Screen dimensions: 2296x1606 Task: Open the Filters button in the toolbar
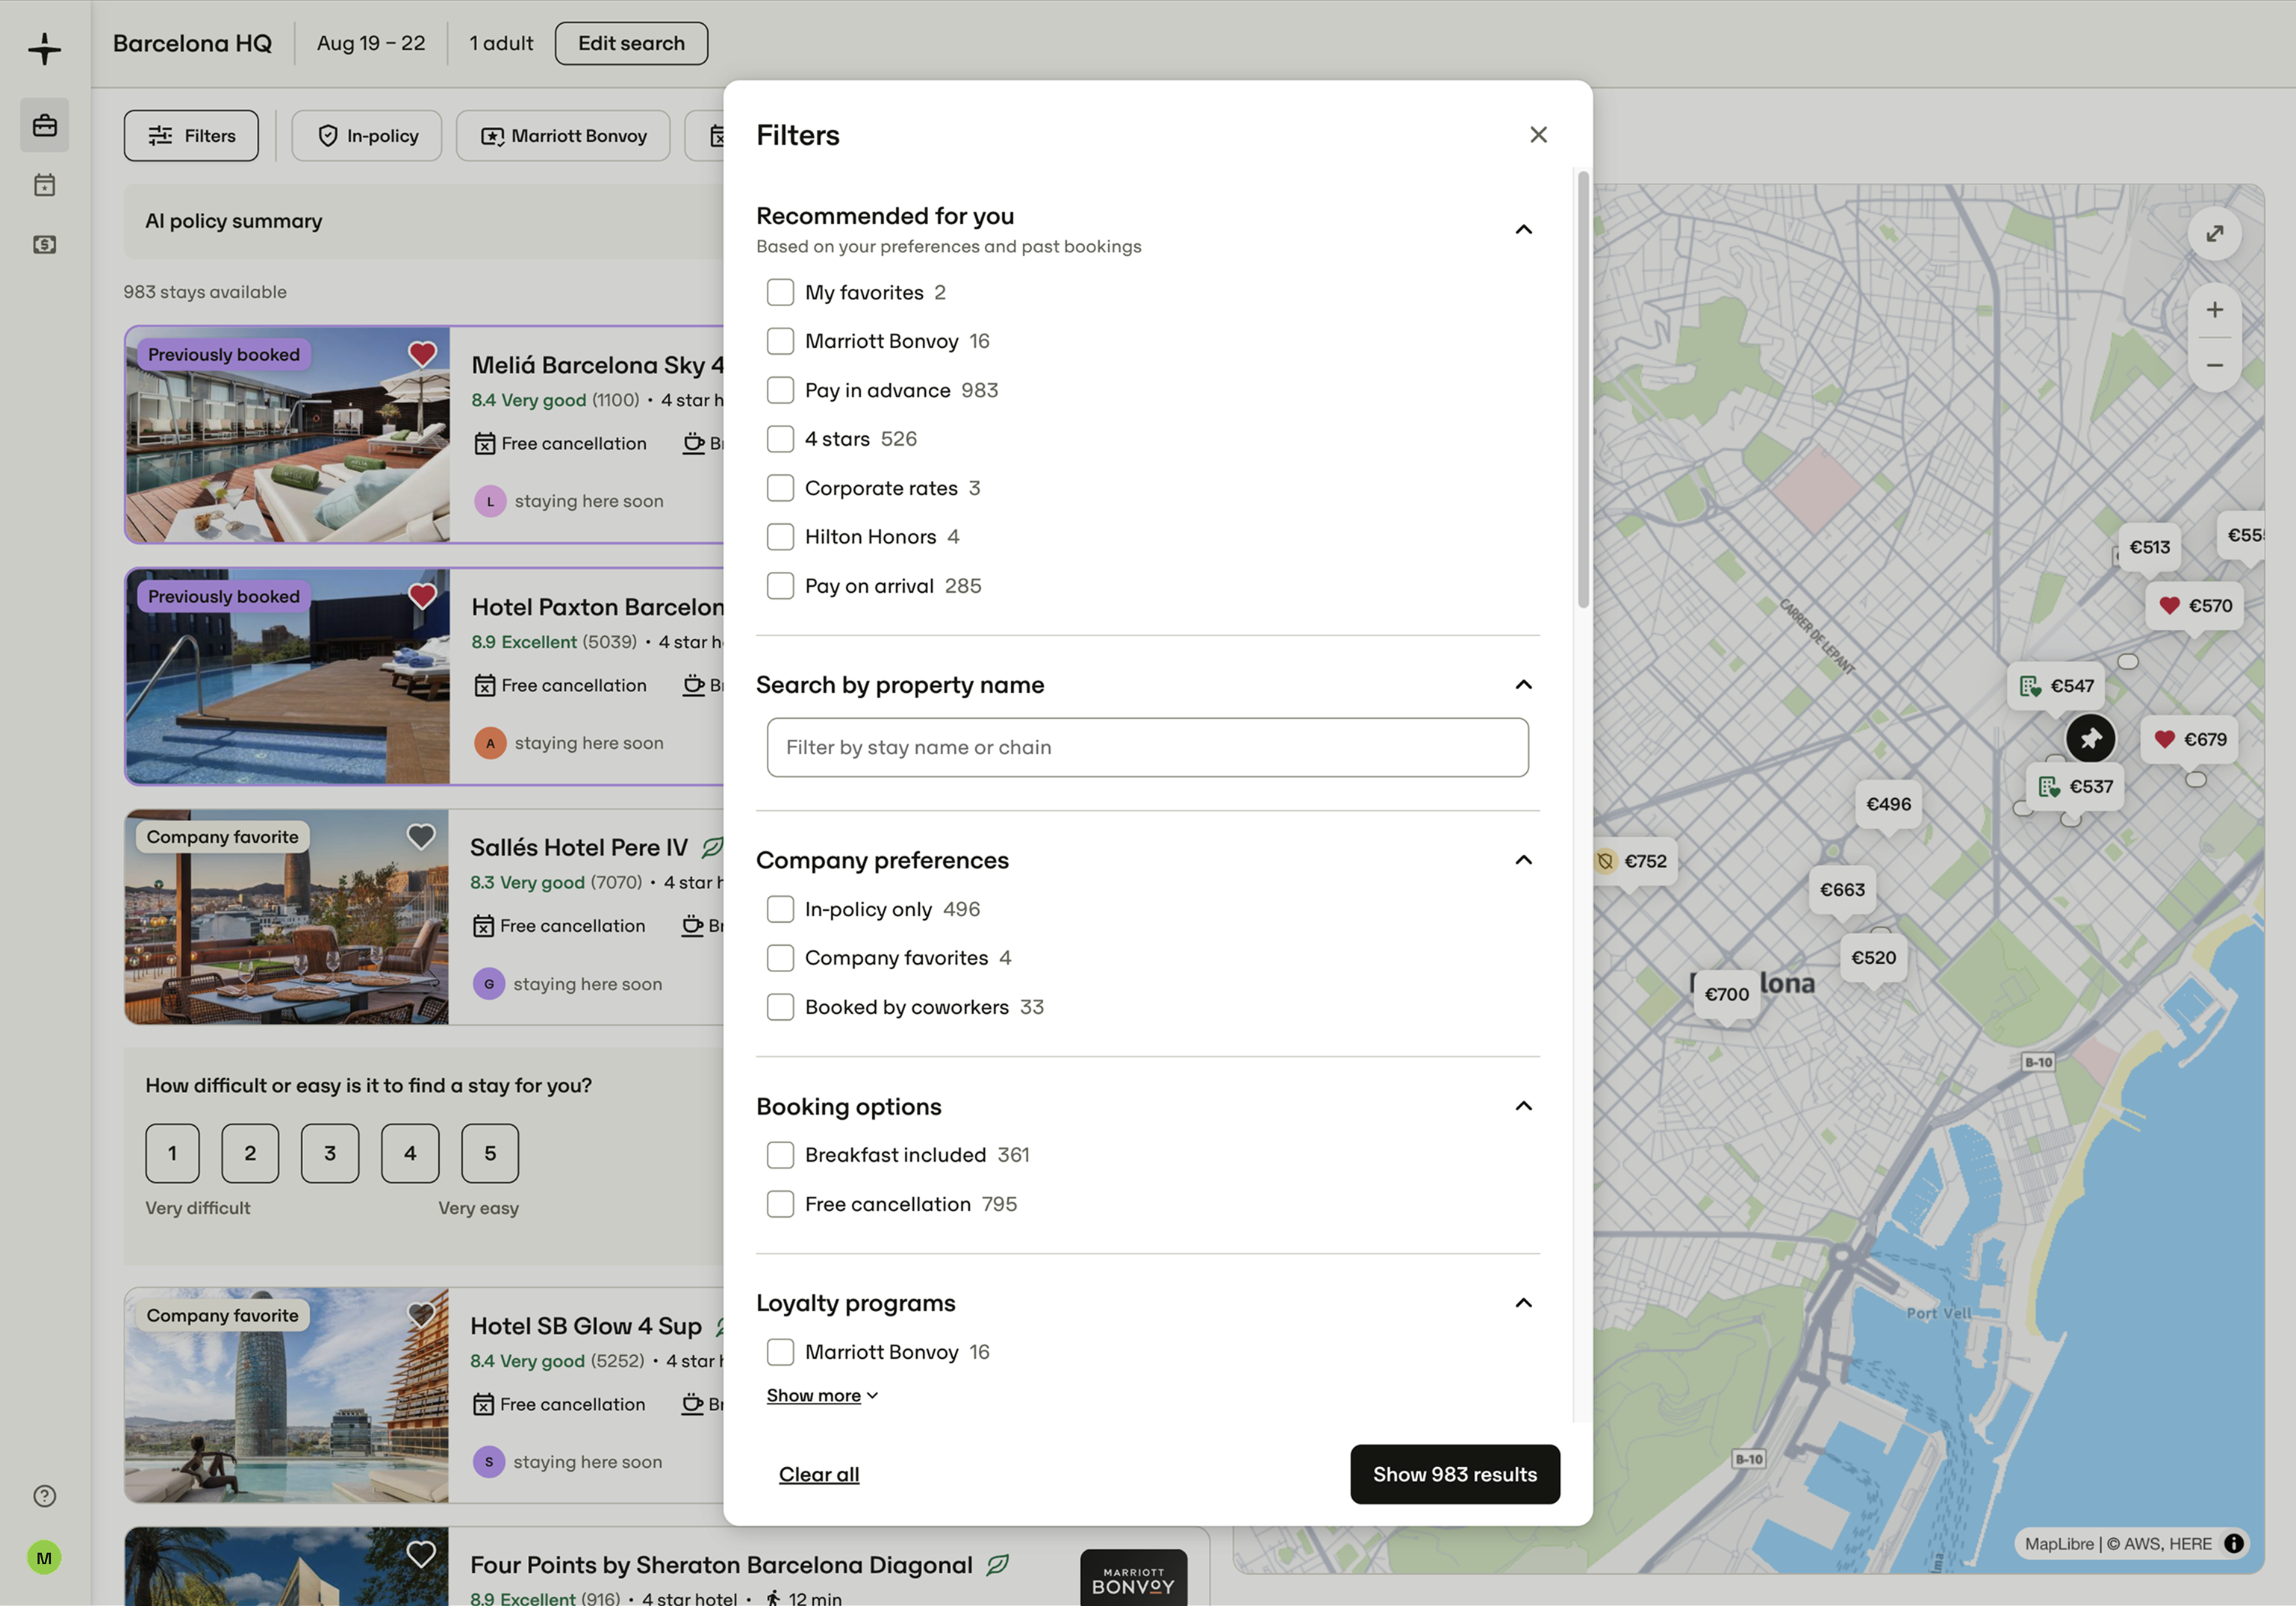191,136
